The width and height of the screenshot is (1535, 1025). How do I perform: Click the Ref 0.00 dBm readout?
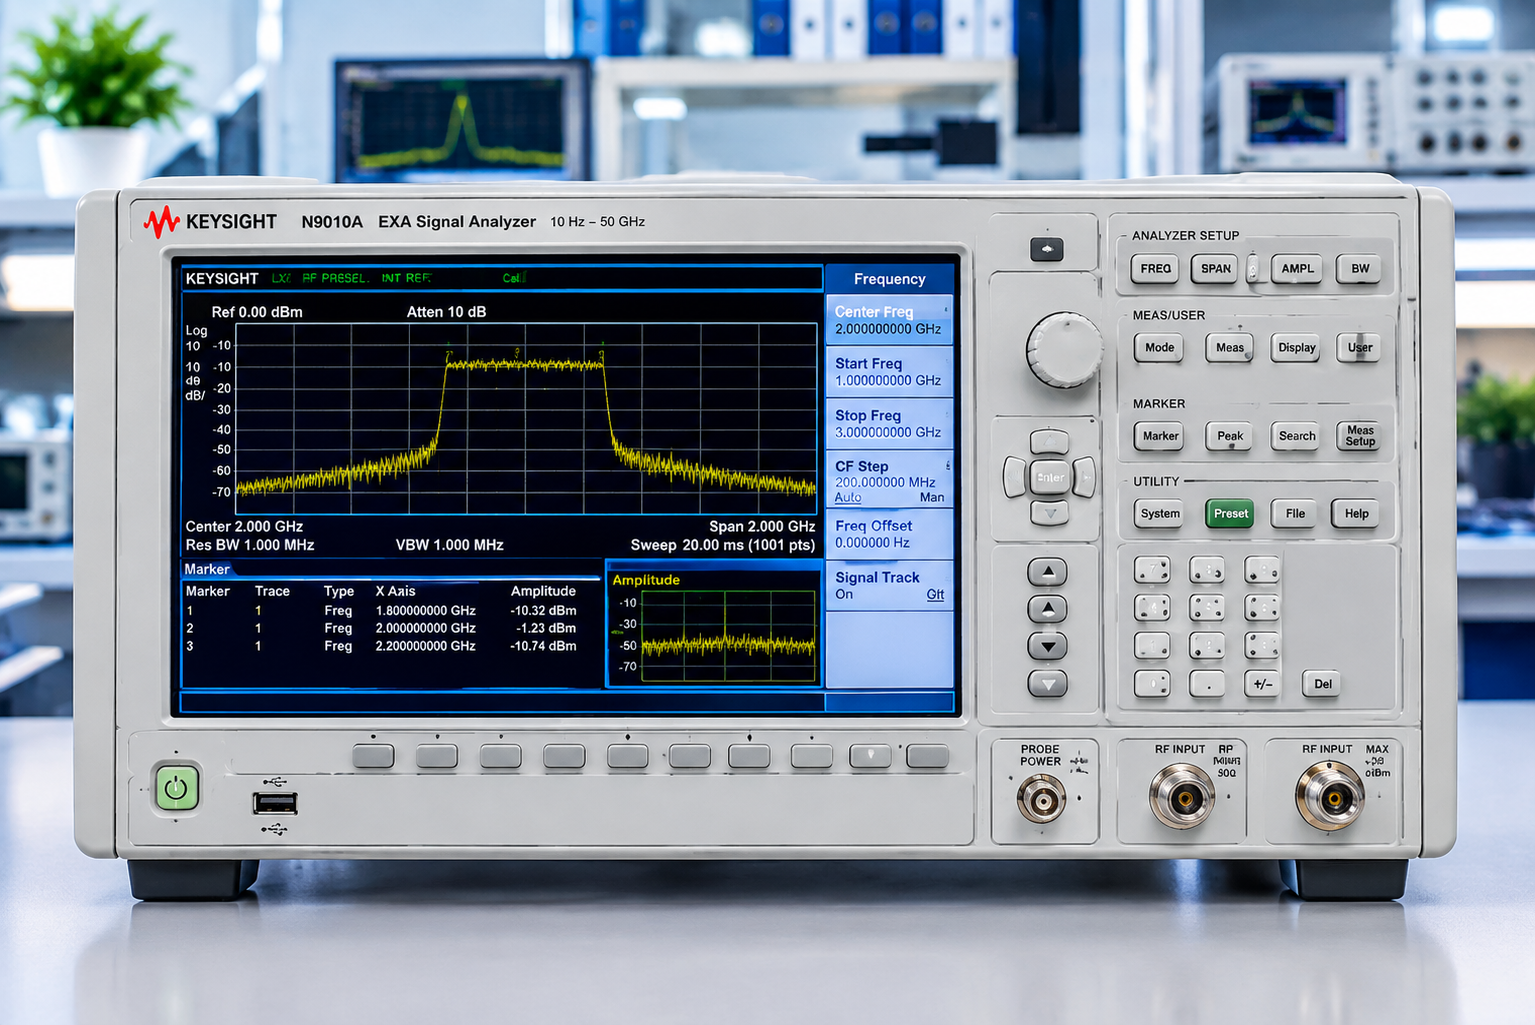257,312
